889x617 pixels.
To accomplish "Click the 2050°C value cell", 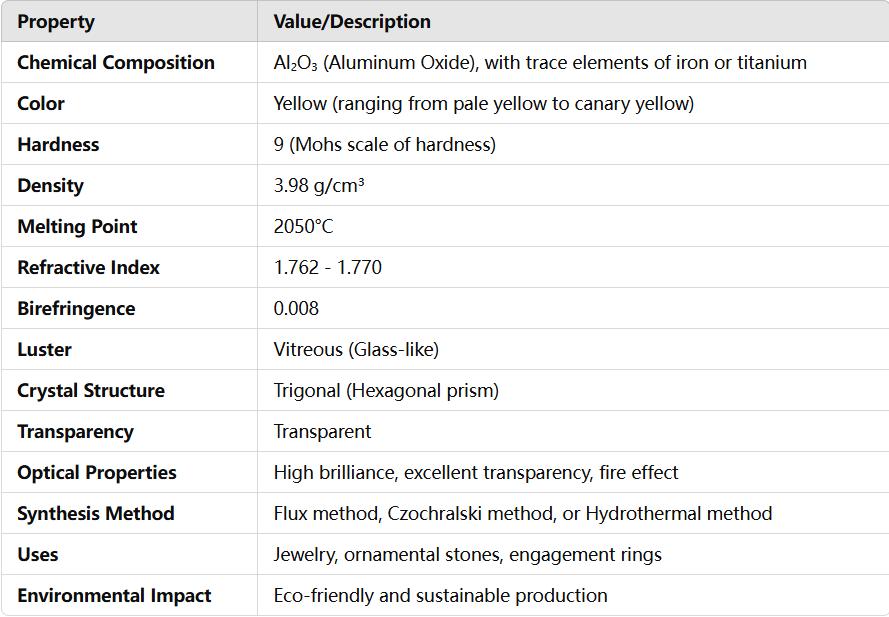I will pyautogui.click(x=303, y=226).
